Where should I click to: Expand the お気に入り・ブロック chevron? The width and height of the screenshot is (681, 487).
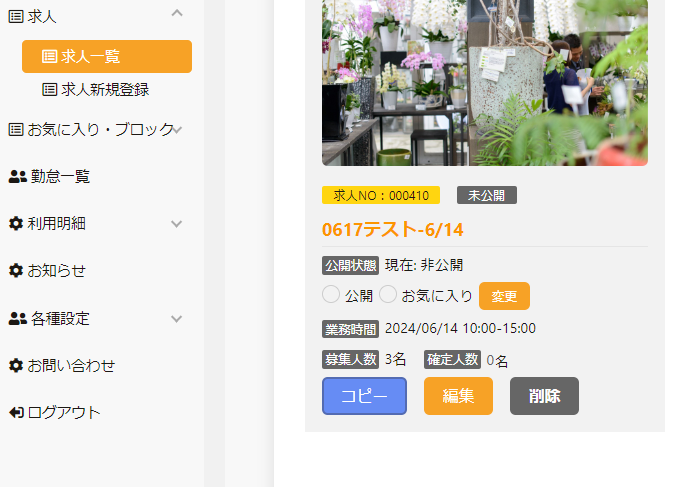tap(177, 129)
